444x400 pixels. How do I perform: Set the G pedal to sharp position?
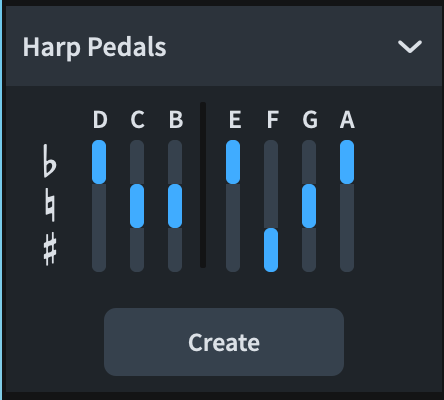click(x=309, y=250)
